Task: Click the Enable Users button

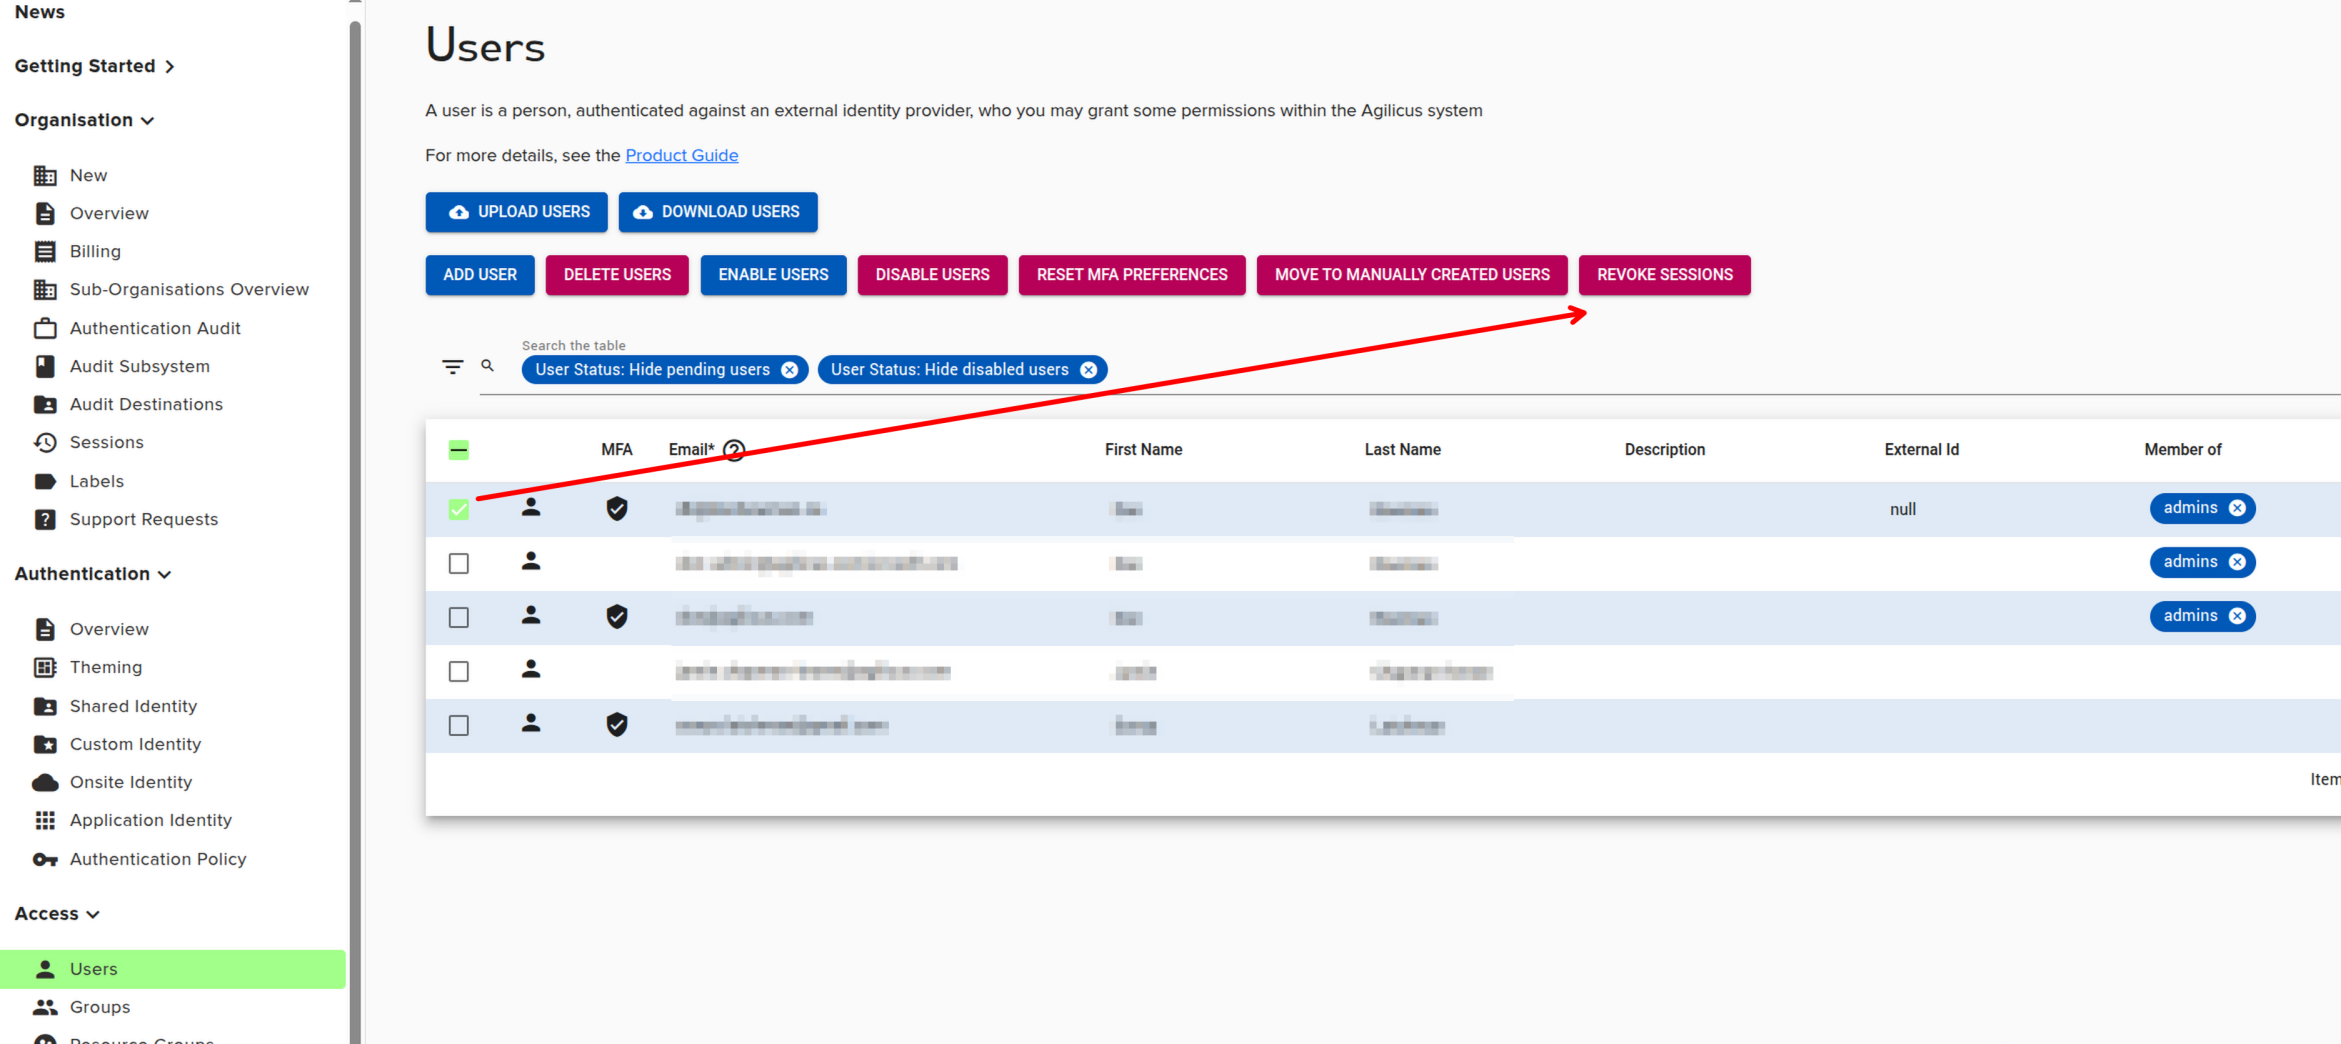Action: tap(774, 275)
